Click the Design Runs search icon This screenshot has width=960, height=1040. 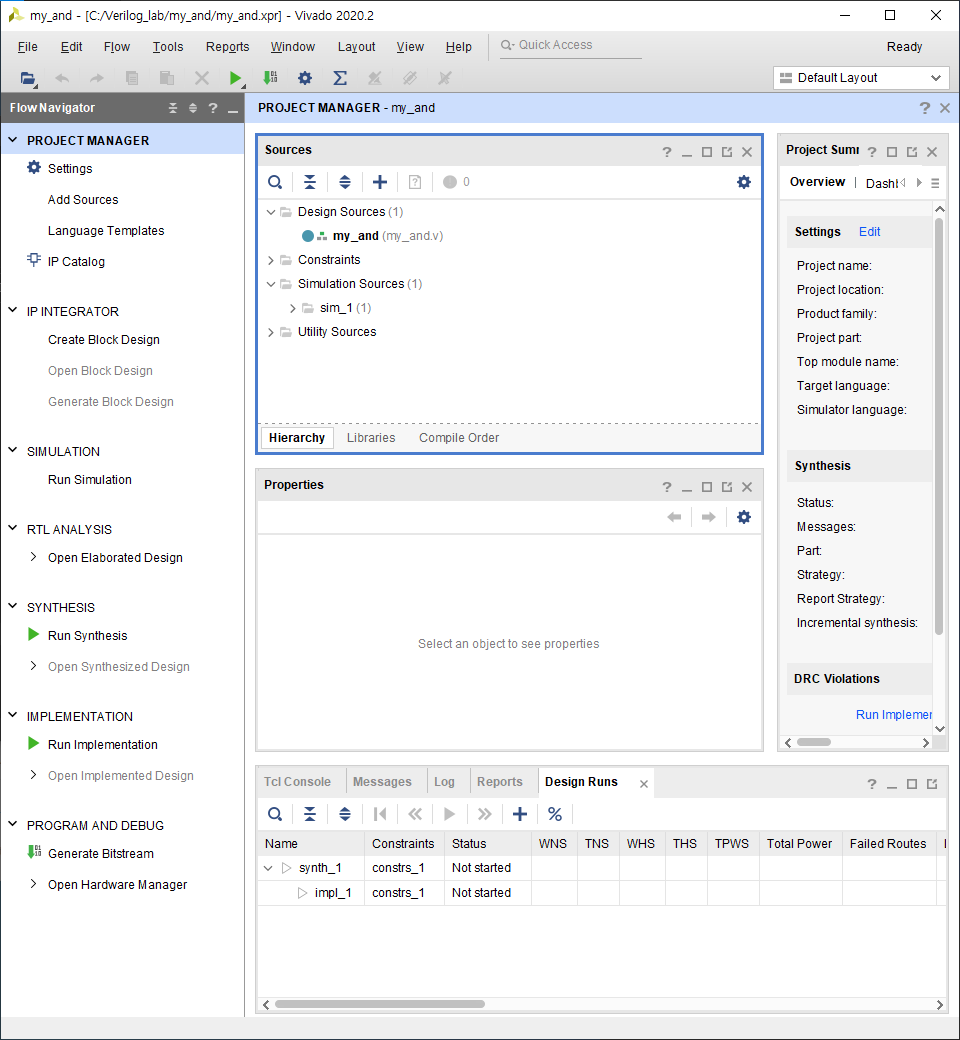coord(275,814)
